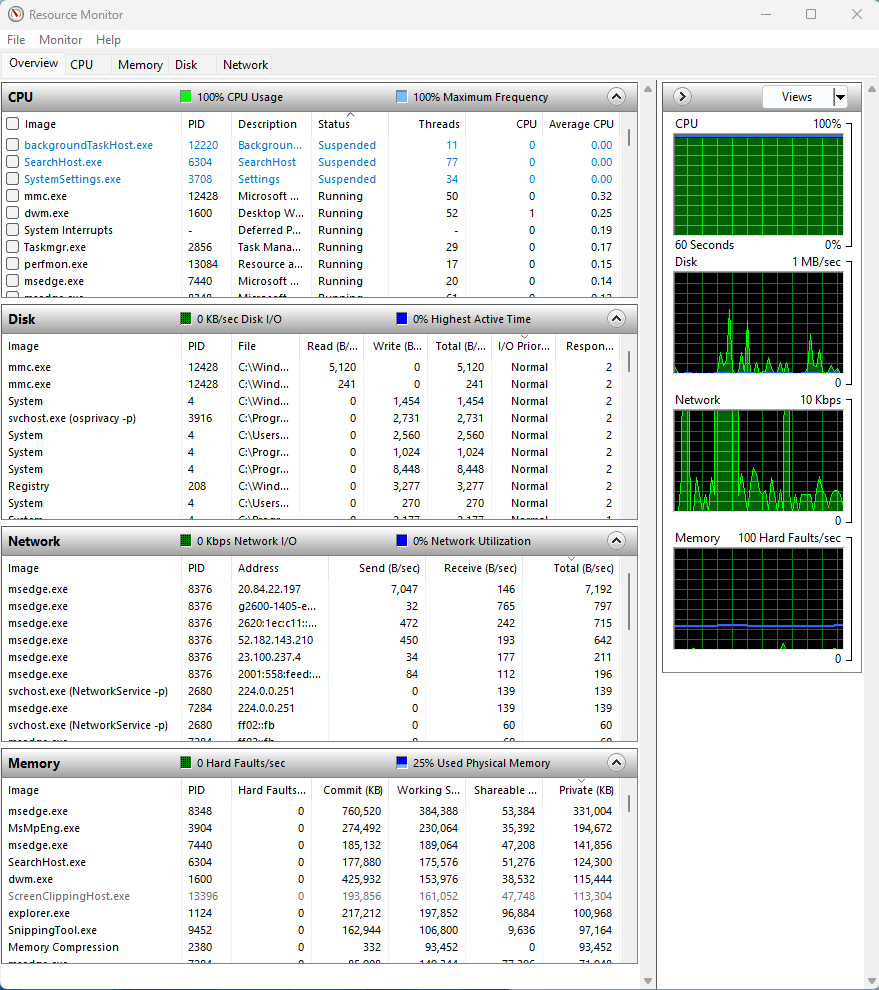Collapse the Memory section with its chevron
This screenshot has height=990, width=879.
[x=616, y=763]
